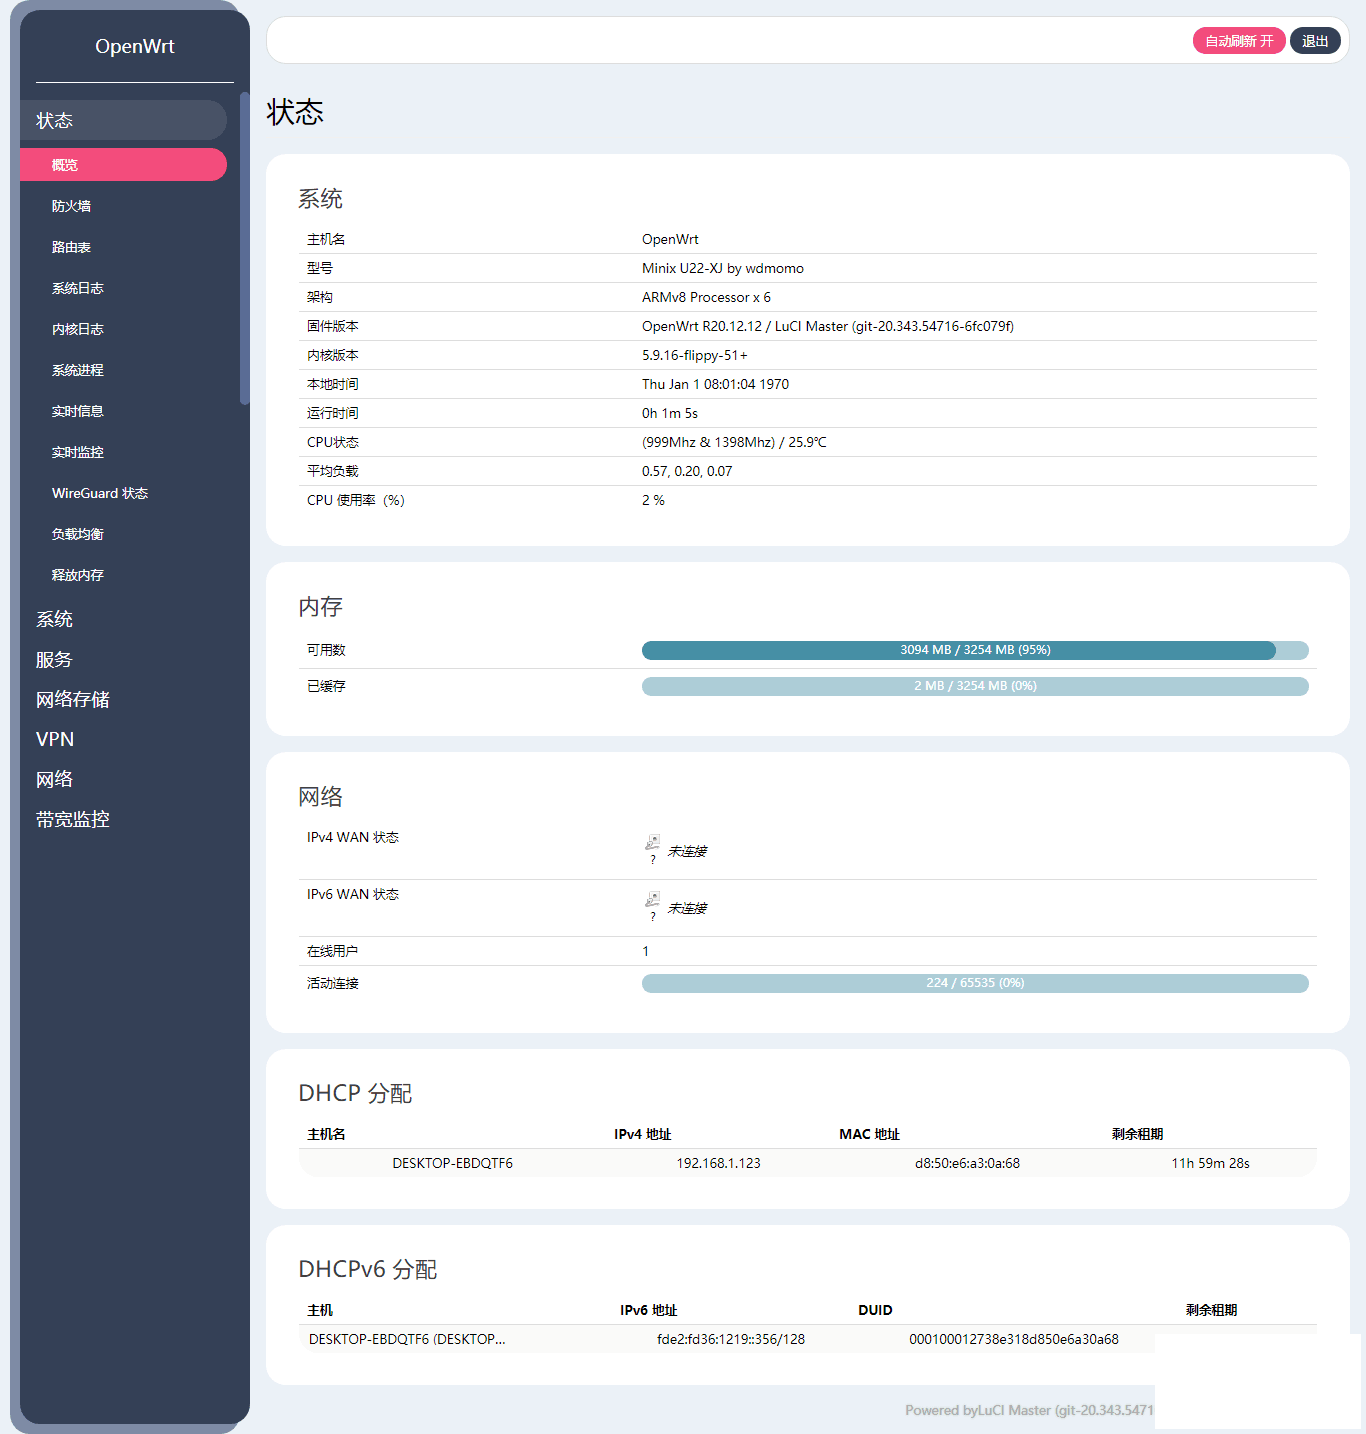Viewport: 1366px width, 1434px height.
Task: Click the 已缓存 cached memory progress bar
Action: 975,686
